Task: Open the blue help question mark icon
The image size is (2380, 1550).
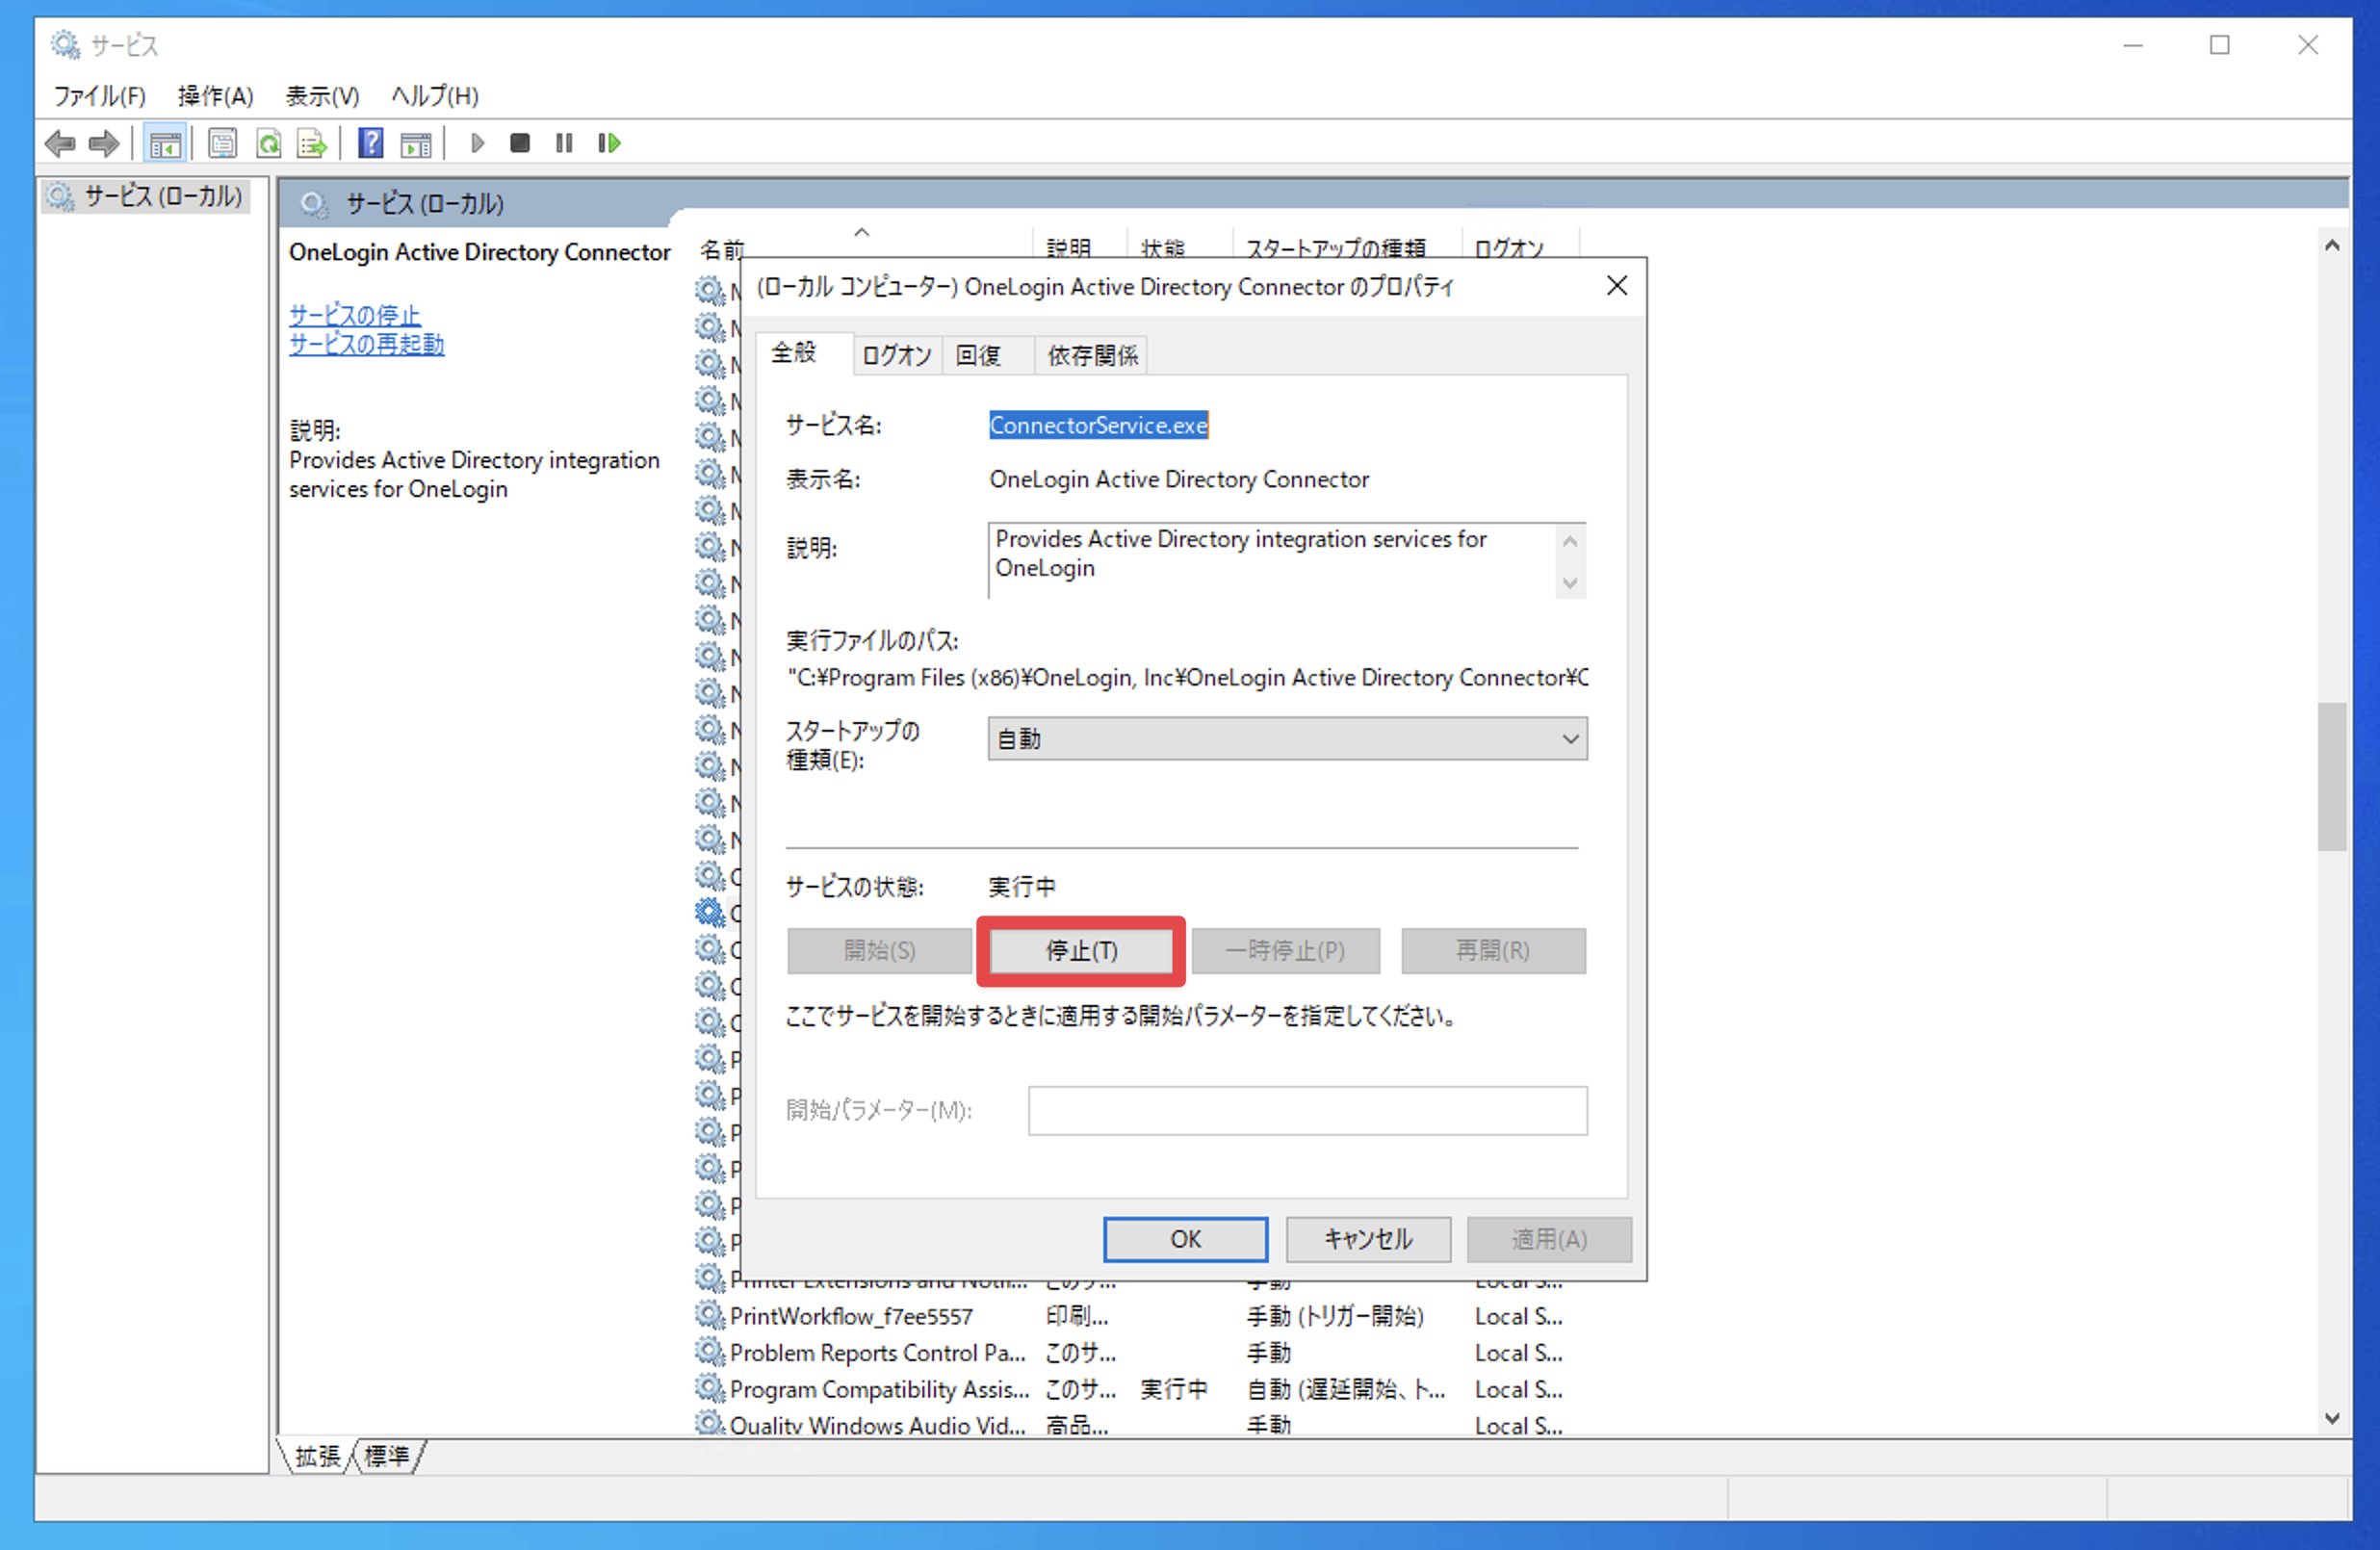Action: pos(371,144)
